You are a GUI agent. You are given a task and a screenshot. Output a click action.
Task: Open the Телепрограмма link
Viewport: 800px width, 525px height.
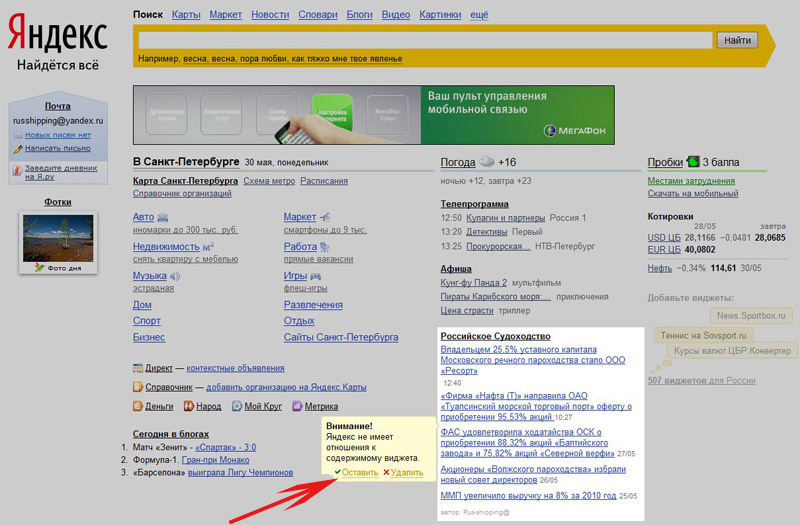point(474,204)
